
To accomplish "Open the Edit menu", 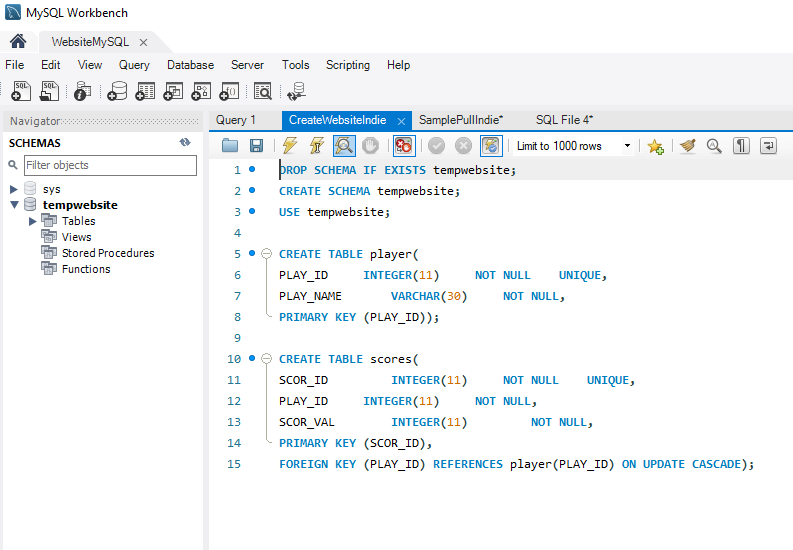I will click(51, 65).
